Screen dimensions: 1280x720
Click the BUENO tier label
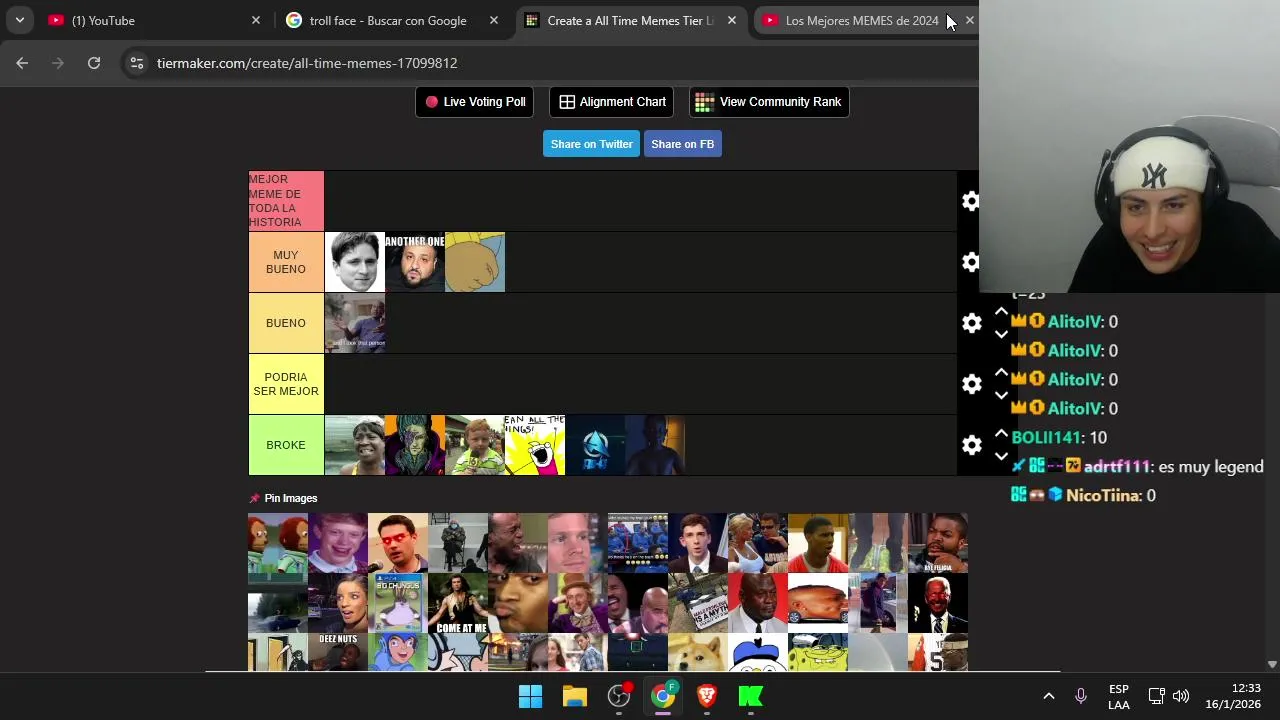click(286, 323)
